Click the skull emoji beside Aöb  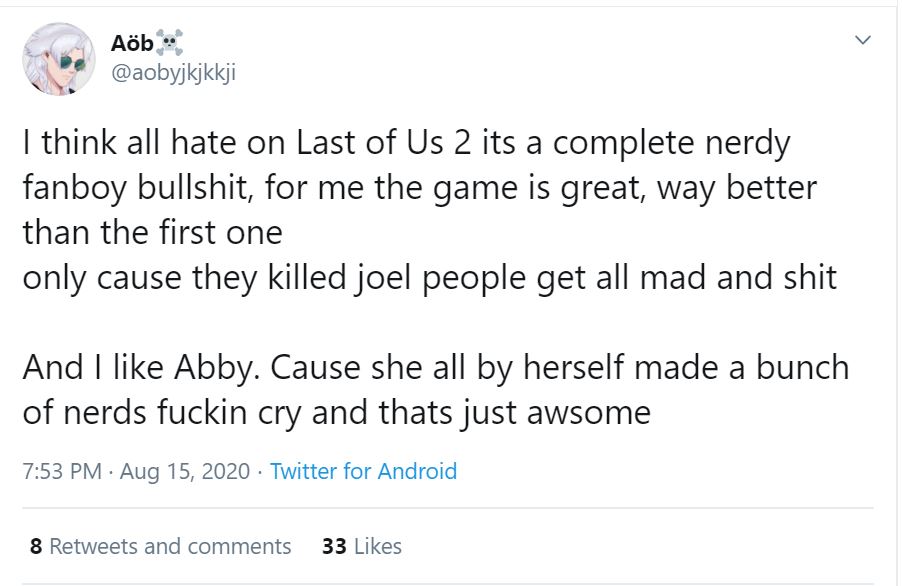168,41
